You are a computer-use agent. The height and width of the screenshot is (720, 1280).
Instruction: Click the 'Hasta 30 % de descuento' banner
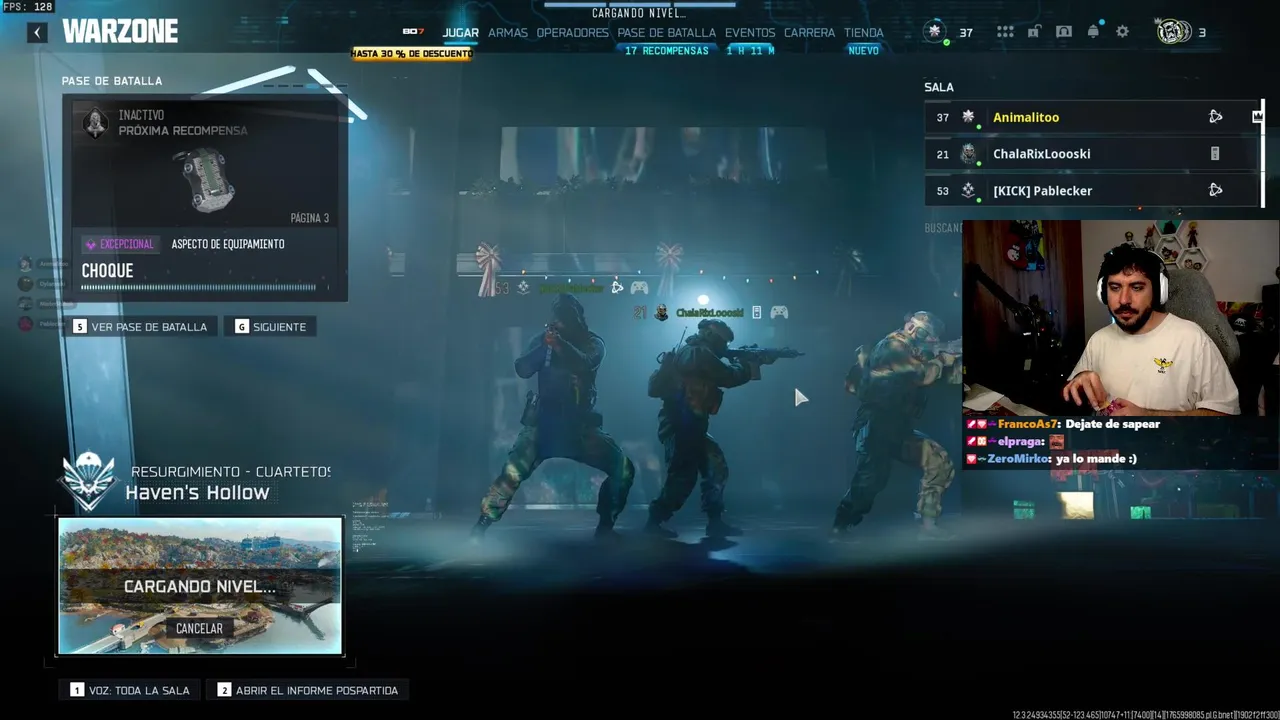[x=411, y=53]
